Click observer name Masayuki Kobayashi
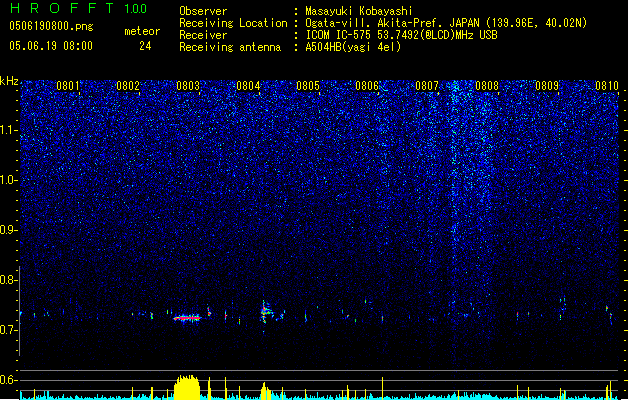This screenshot has height=400, width=629. (359, 11)
